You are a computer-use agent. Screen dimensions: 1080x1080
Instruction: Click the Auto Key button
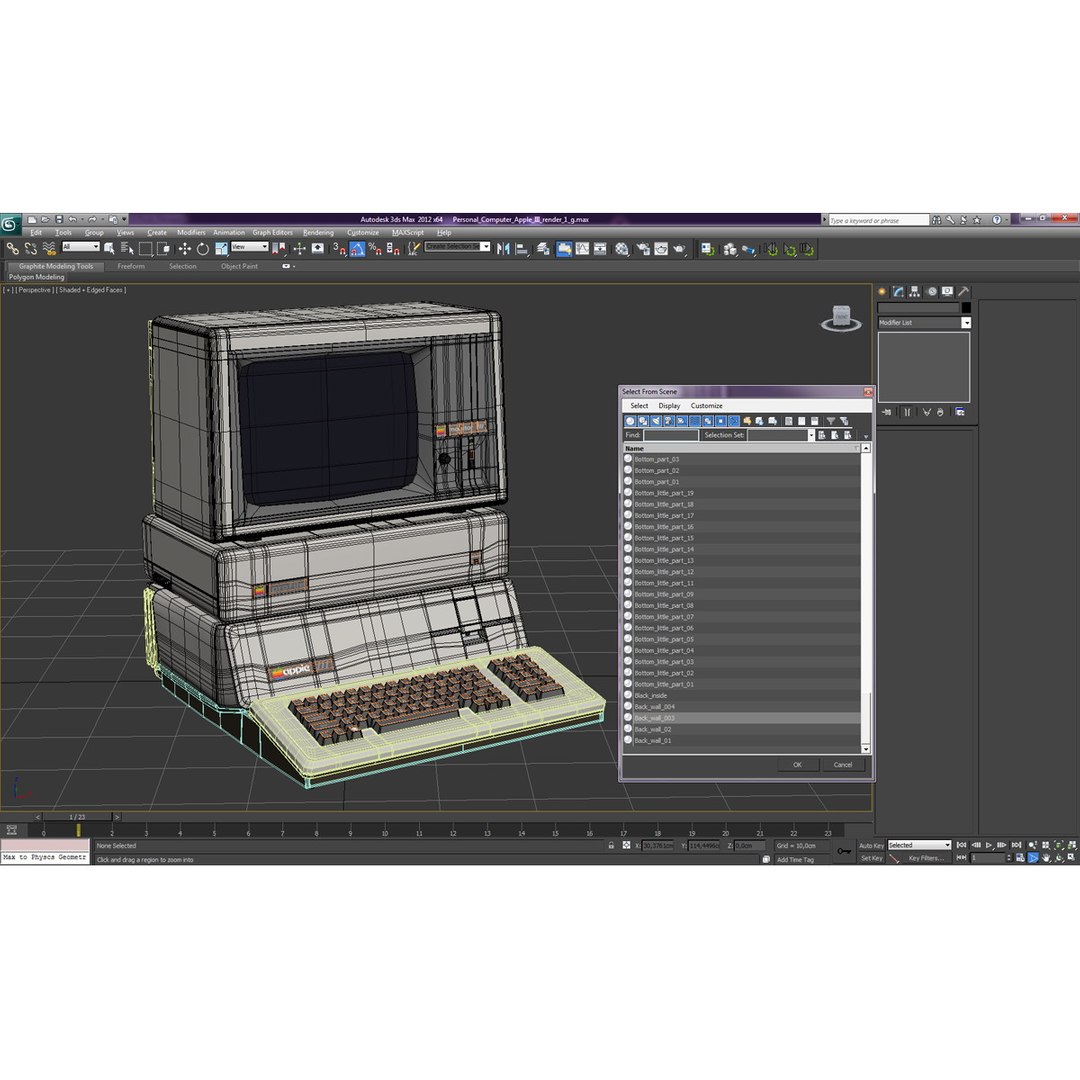[871, 846]
